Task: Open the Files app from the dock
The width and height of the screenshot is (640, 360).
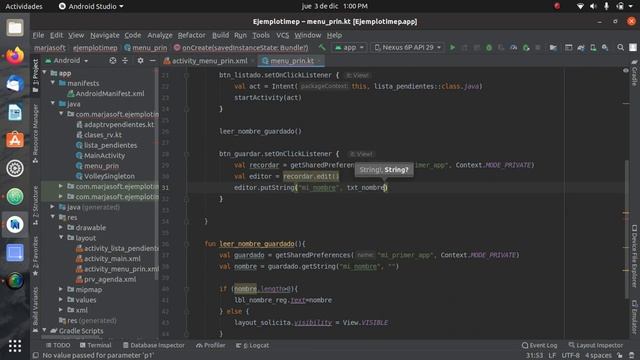Action: coord(15,28)
